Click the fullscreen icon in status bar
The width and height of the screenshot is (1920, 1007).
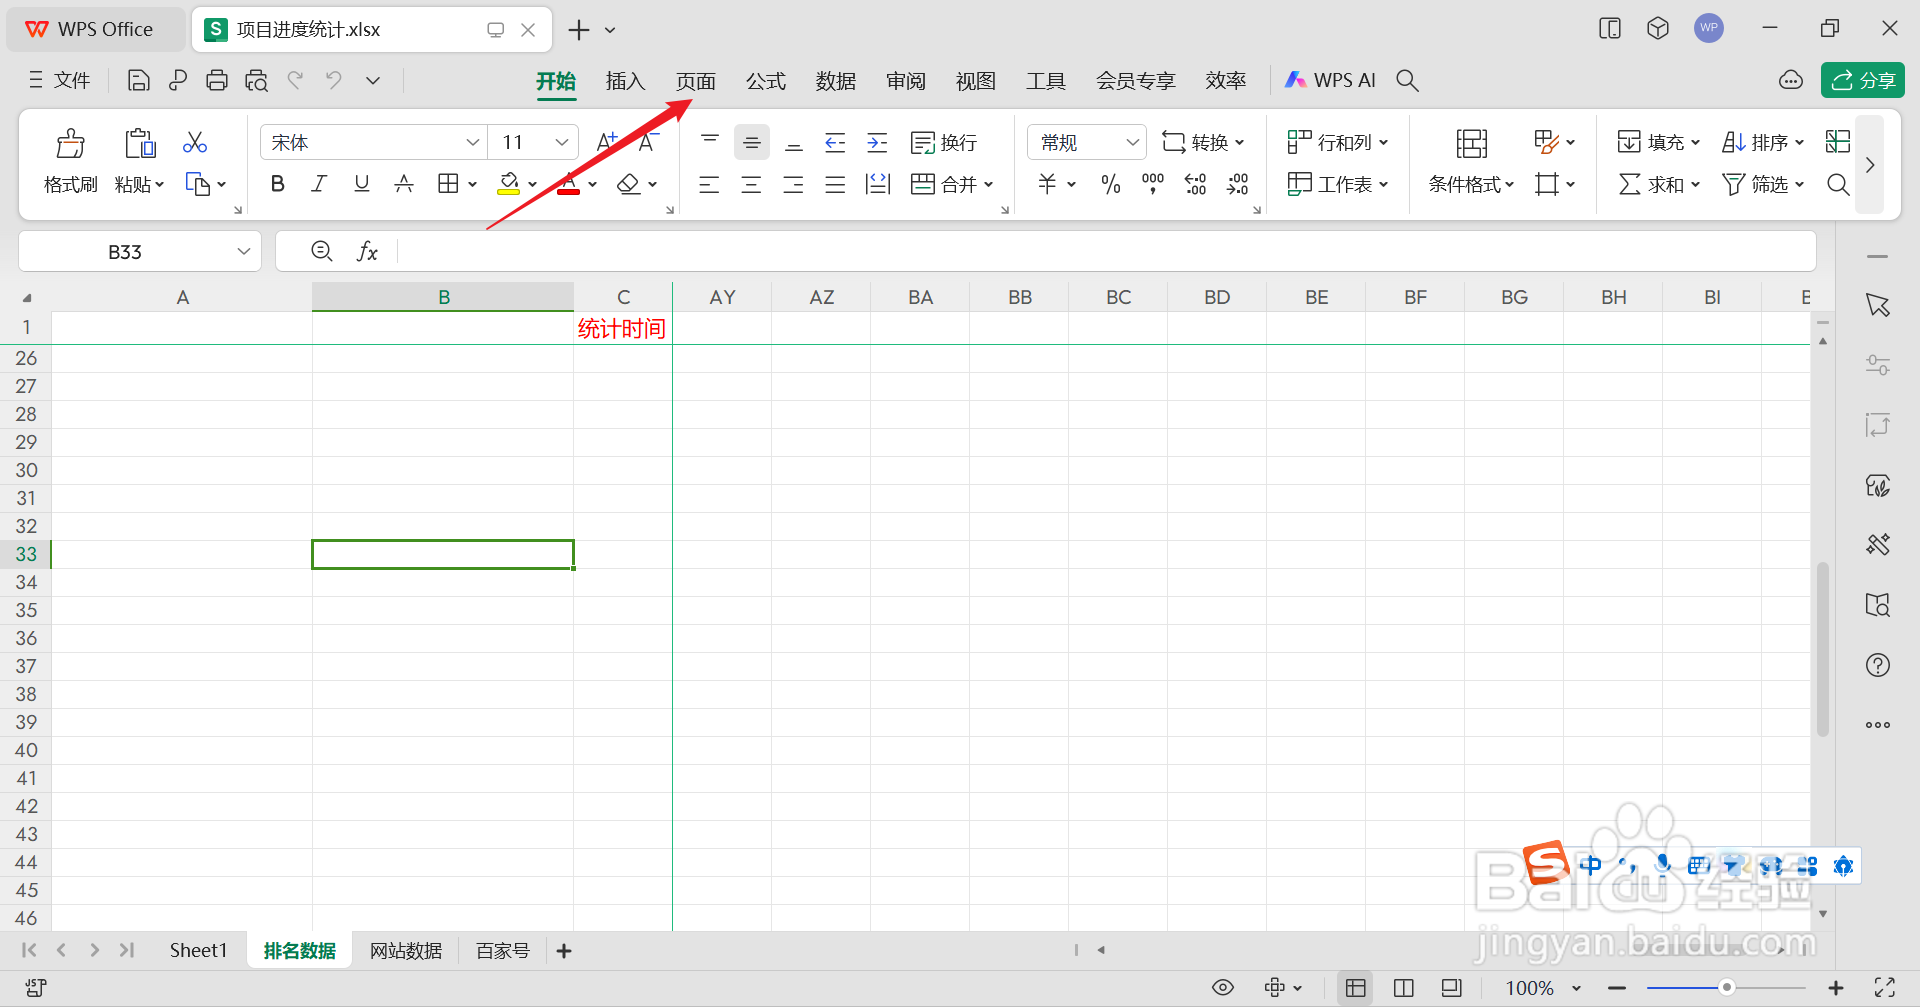point(1885,988)
